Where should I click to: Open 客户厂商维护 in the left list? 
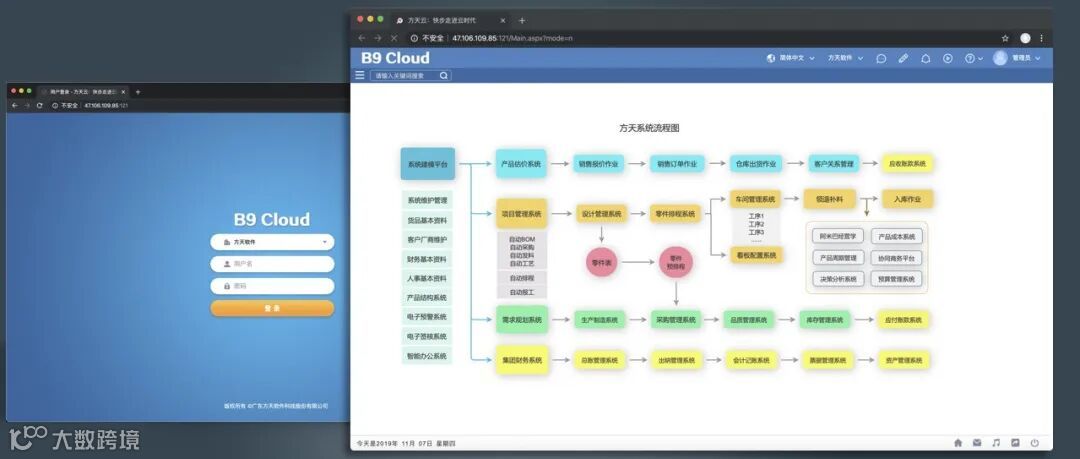(x=427, y=240)
